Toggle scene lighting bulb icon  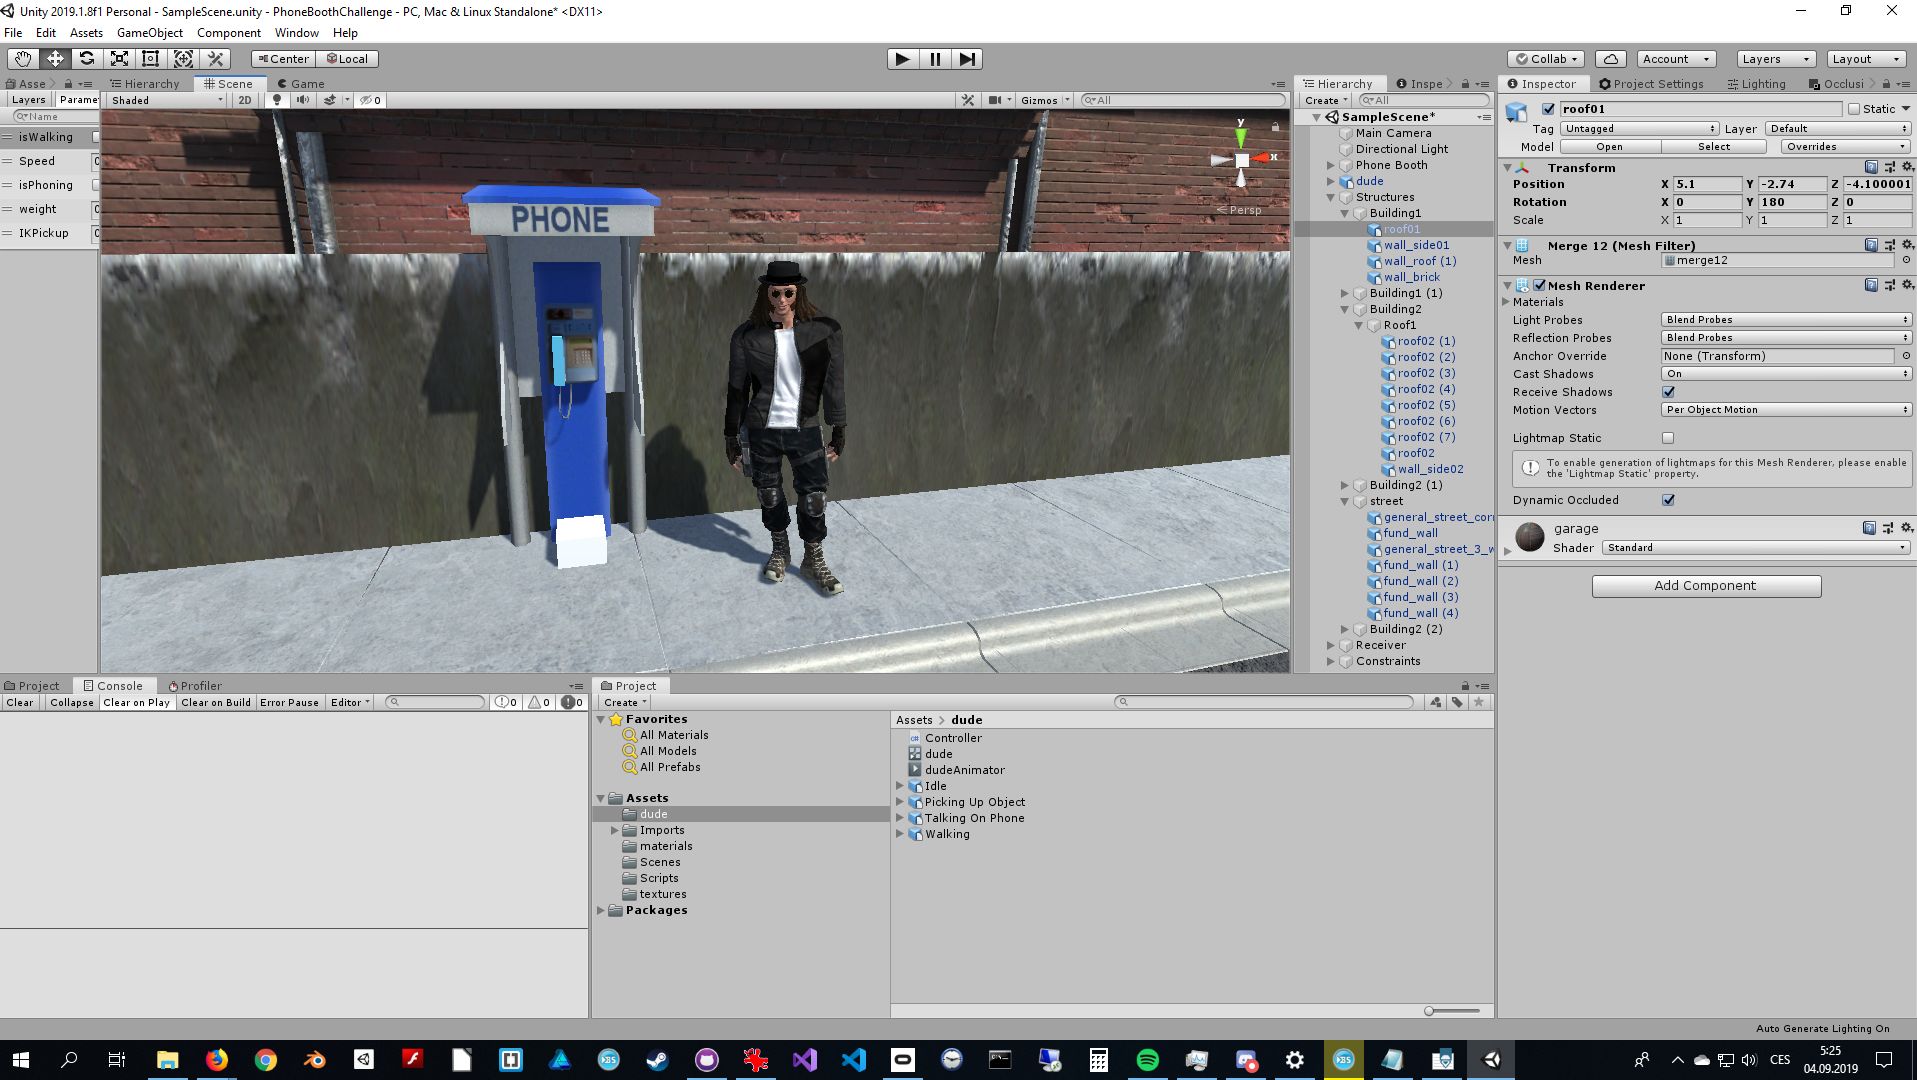click(x=277, y=100)
